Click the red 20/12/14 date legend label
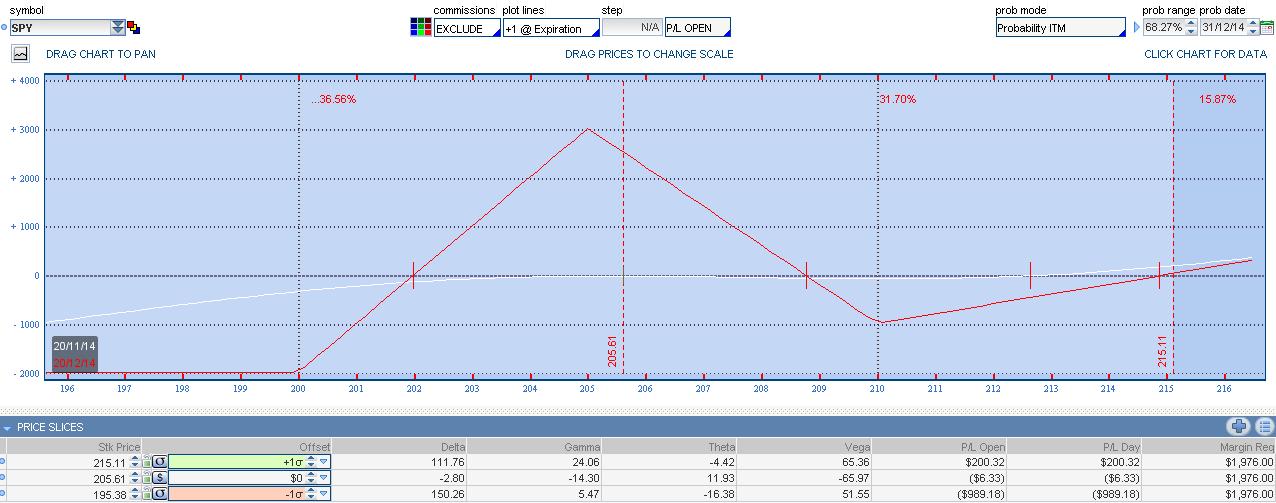 click(75, 362)
